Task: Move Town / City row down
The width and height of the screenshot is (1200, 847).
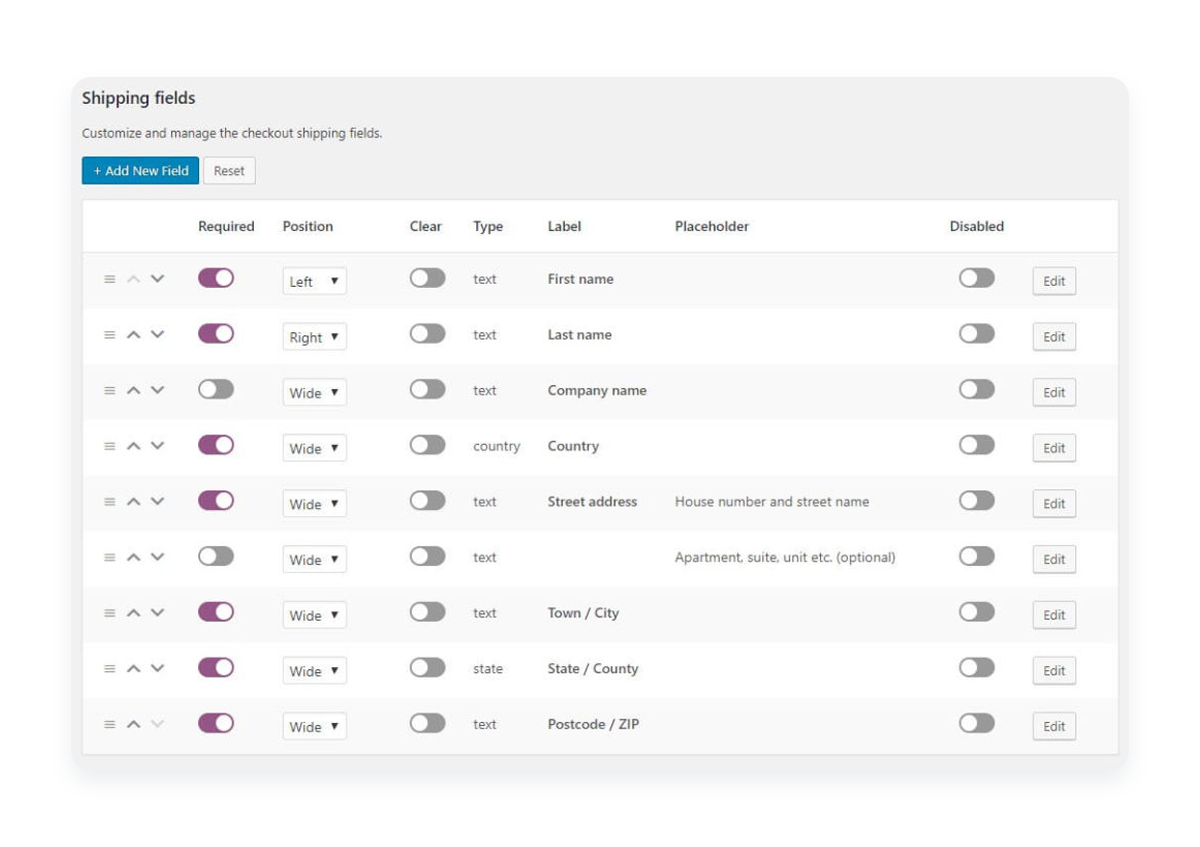Action: (x=157, y=613)
